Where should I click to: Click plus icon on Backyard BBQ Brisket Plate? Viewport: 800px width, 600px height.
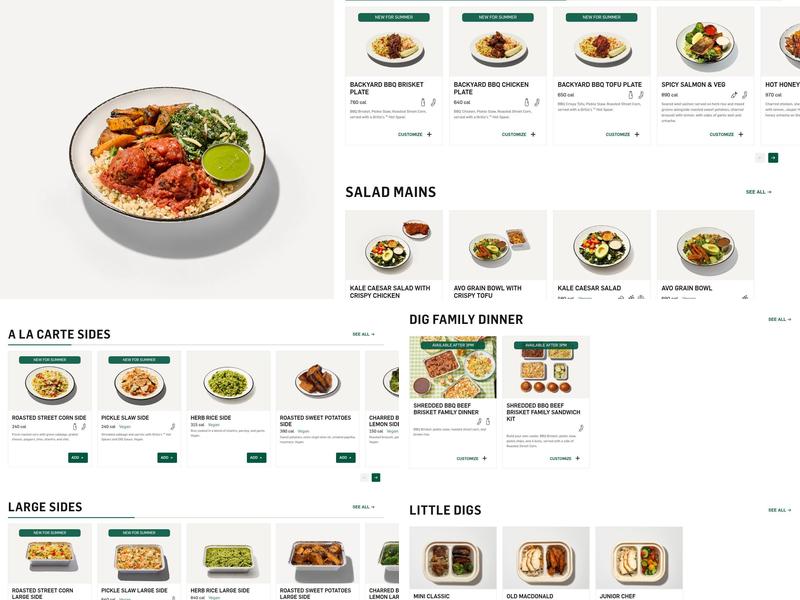pos(429,135)
